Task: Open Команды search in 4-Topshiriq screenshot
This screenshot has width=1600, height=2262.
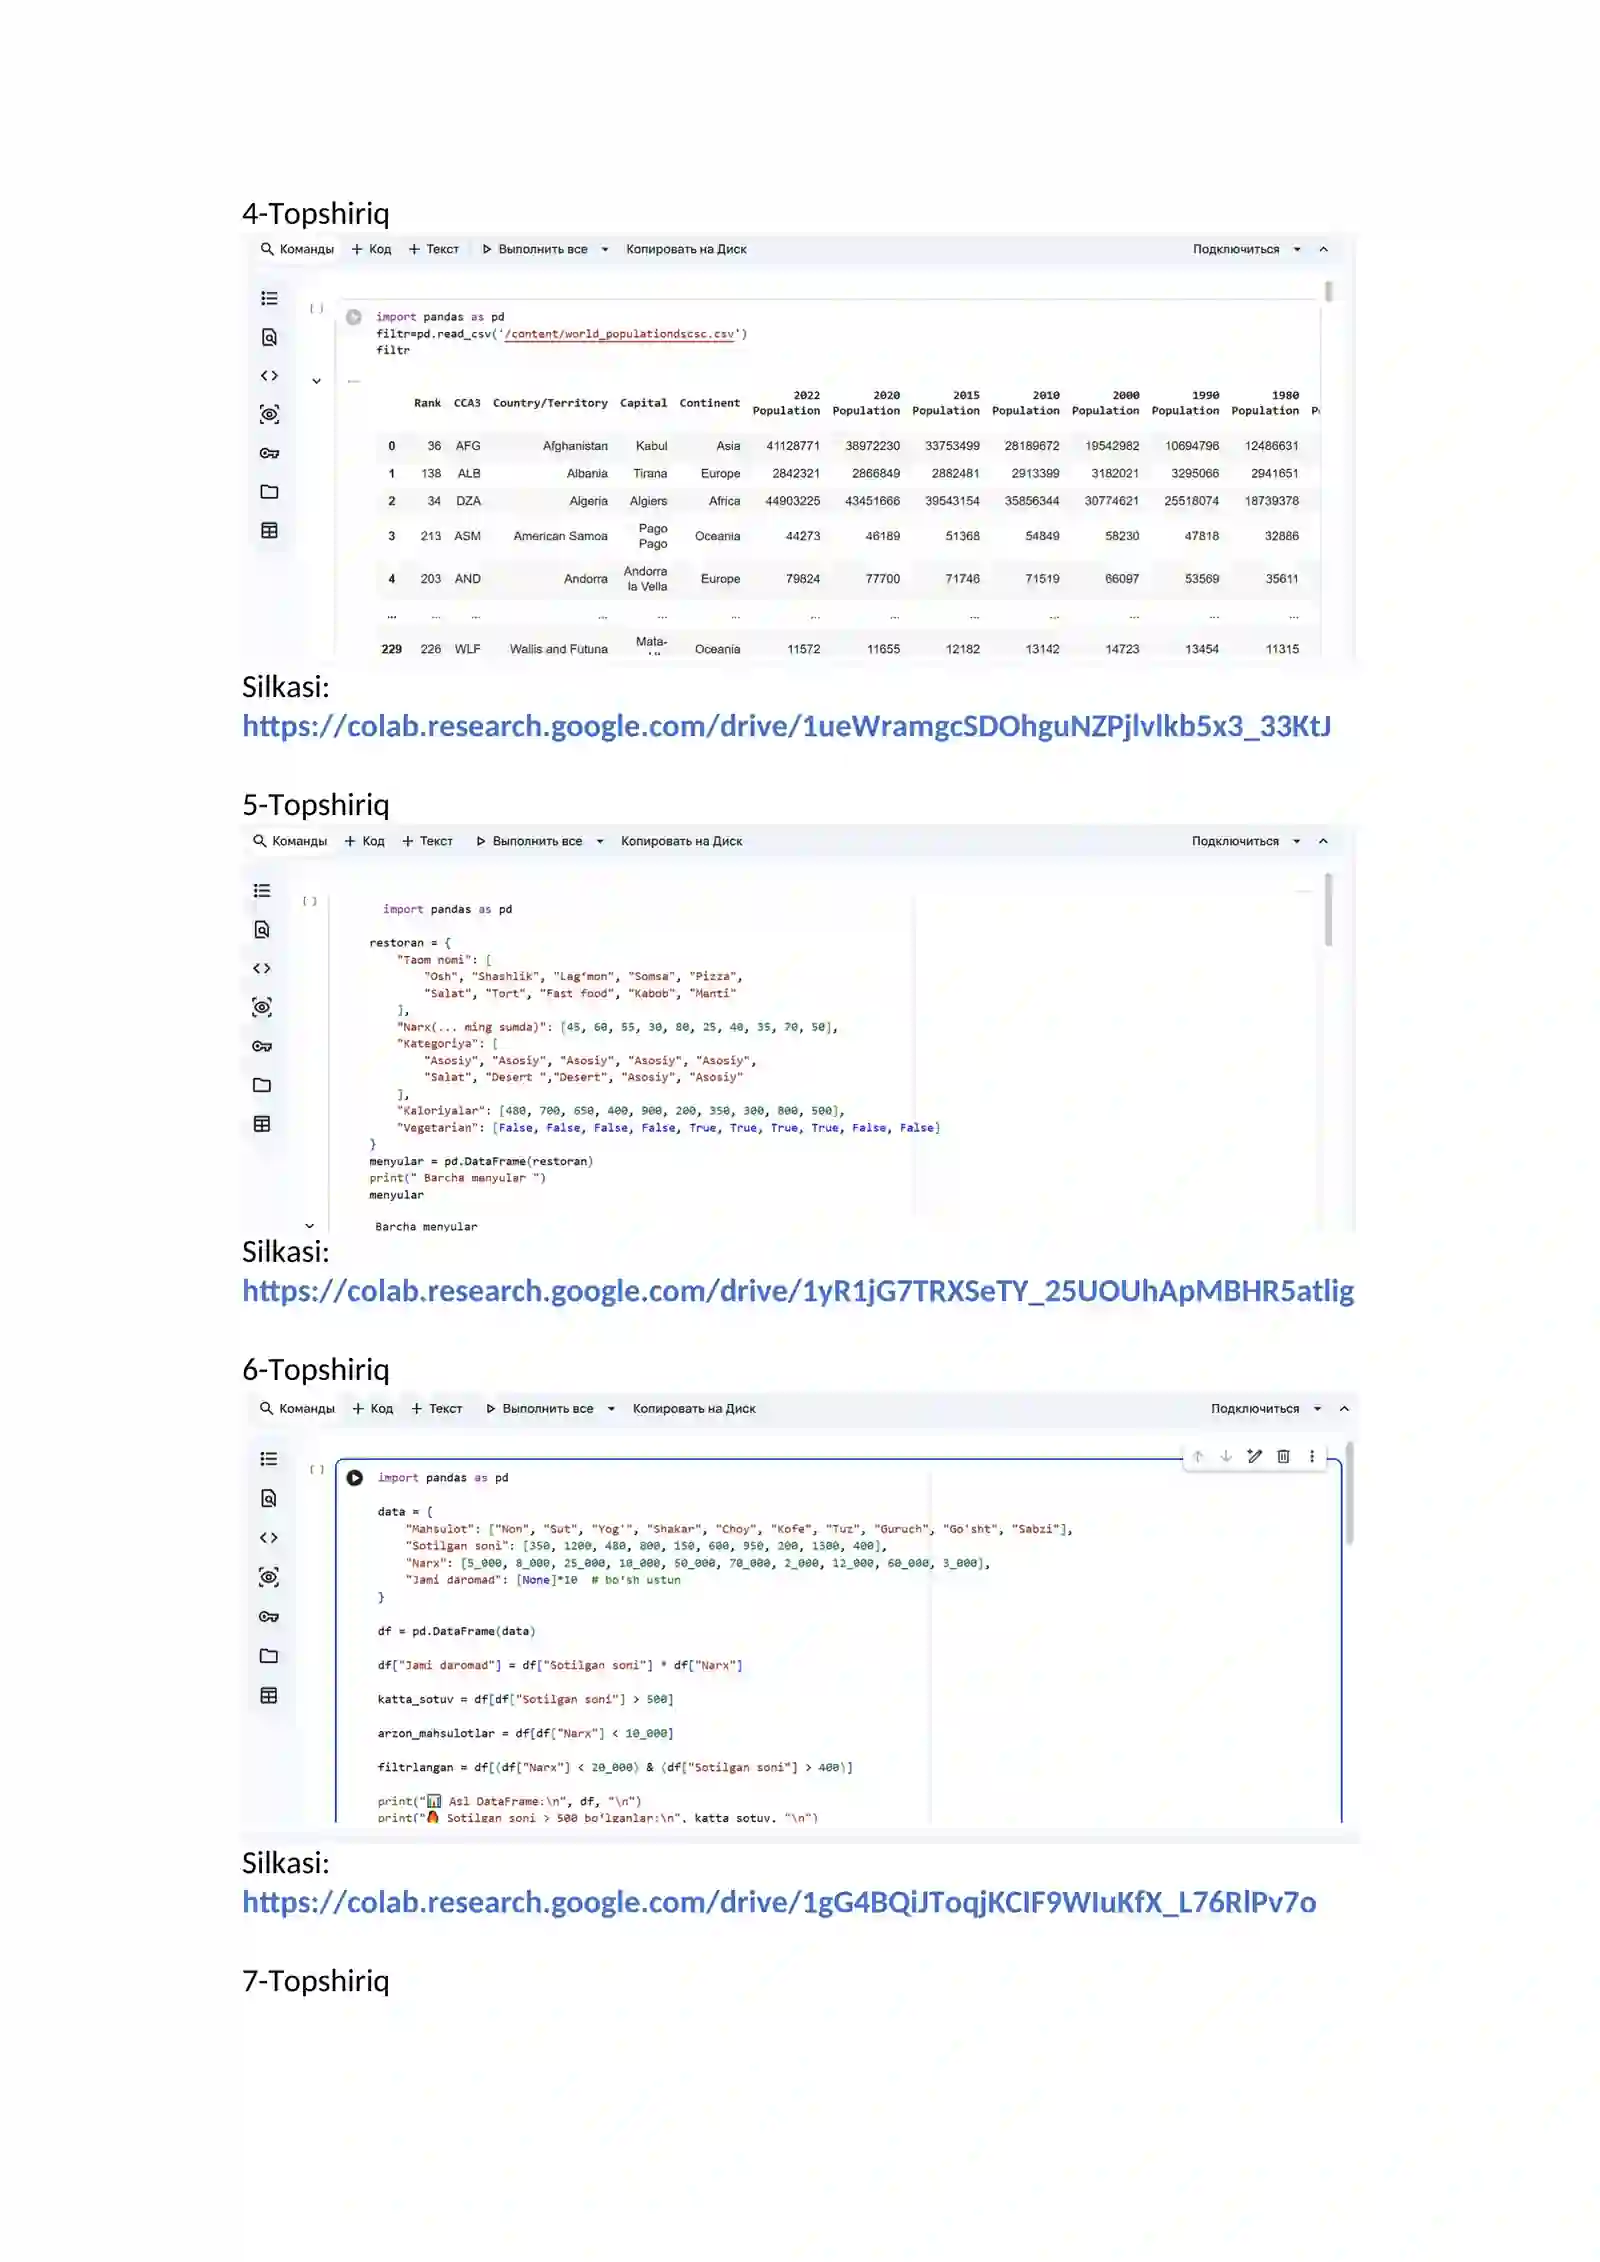Action: (x=297, y=250)
